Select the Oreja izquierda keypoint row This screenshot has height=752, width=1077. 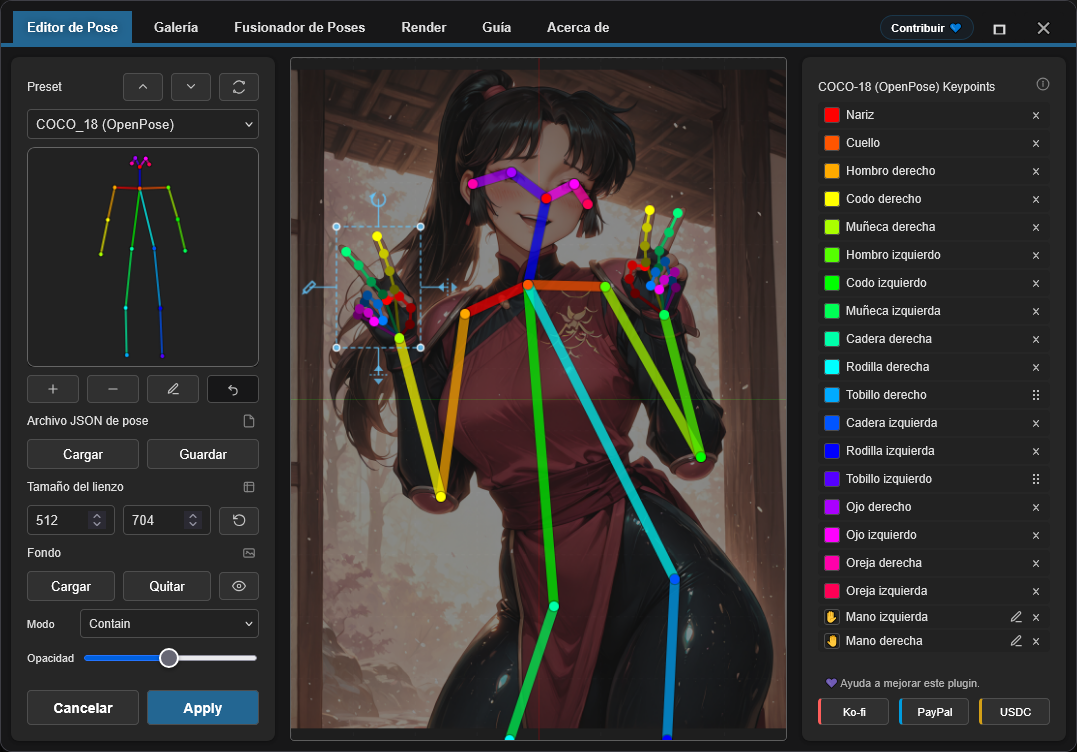[934, 591]
